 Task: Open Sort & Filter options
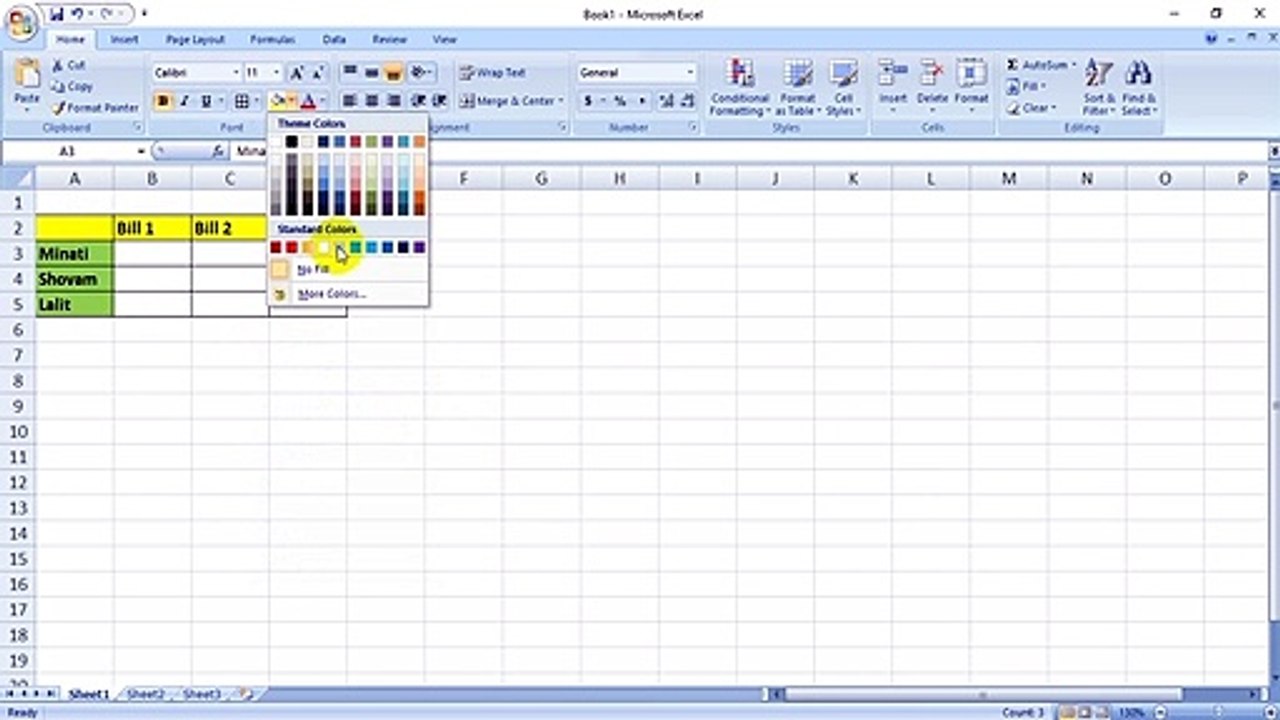[1098, 87]
